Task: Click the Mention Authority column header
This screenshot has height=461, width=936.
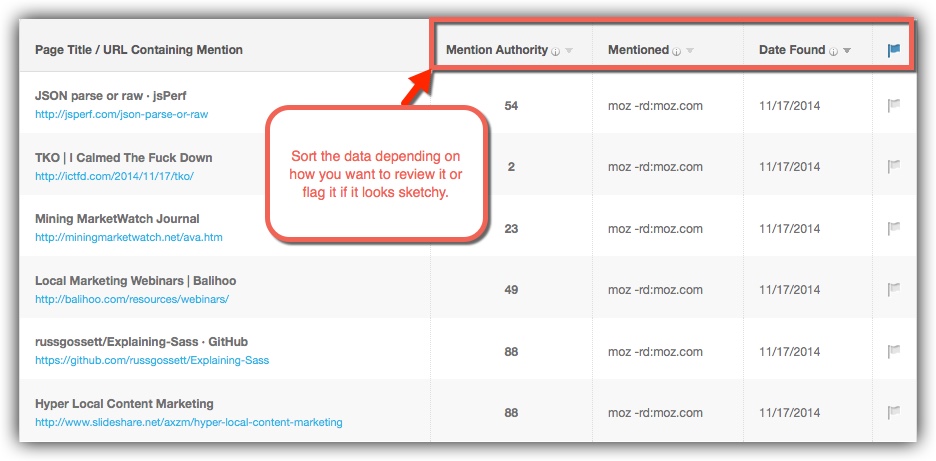Action: [x=497, y=50]
